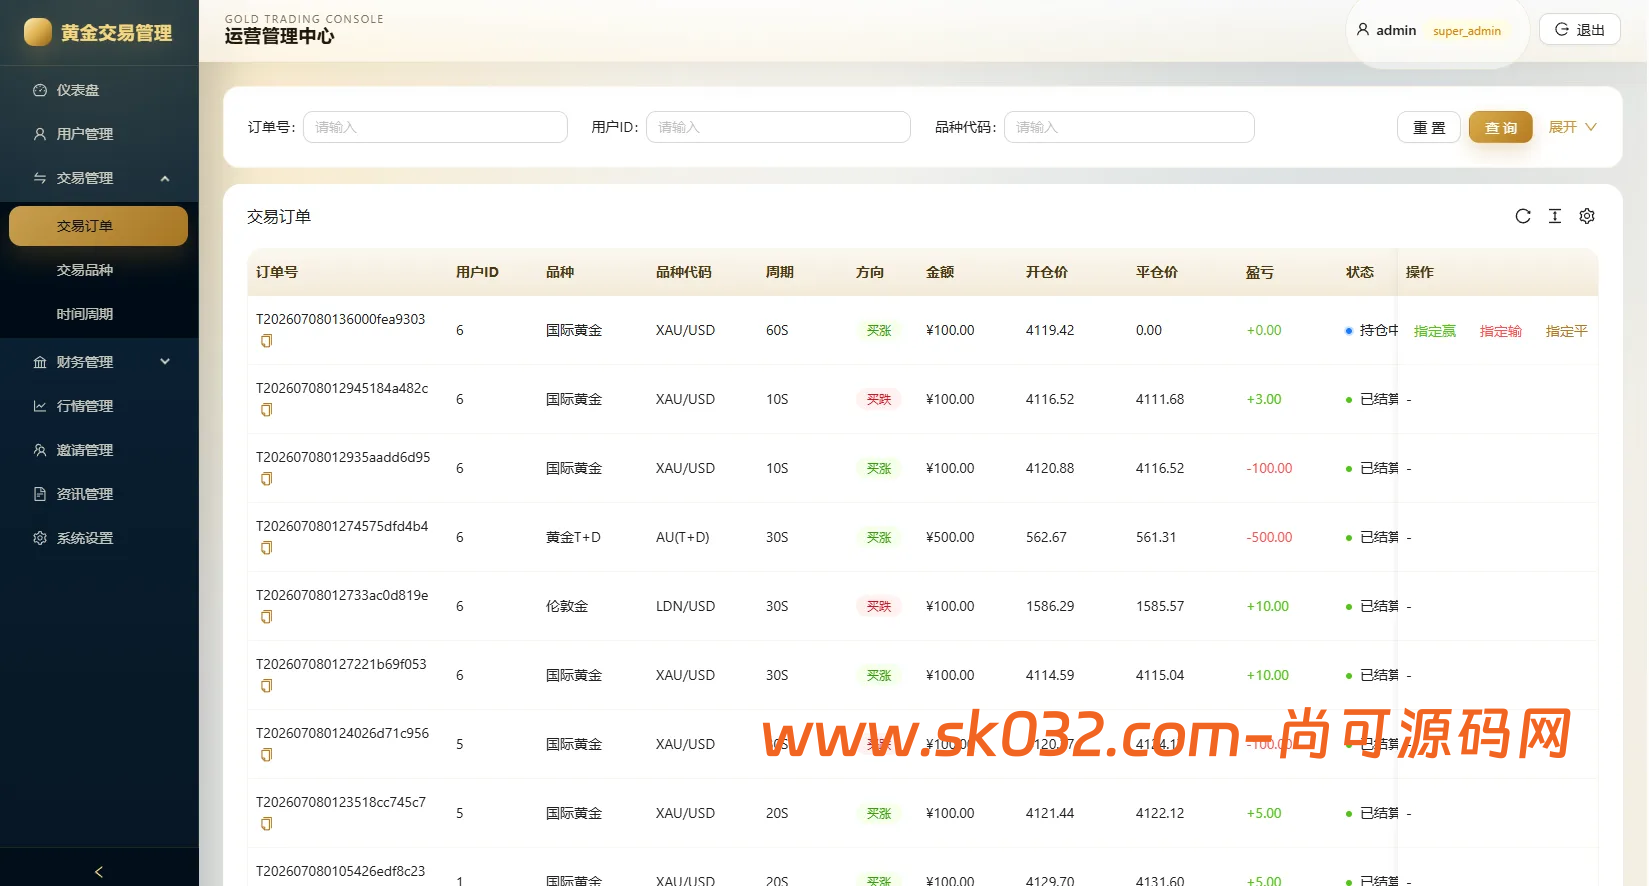Click 持仓中 status in first row
This screenshot has width=1649, height=886.
coord(1372,330)
